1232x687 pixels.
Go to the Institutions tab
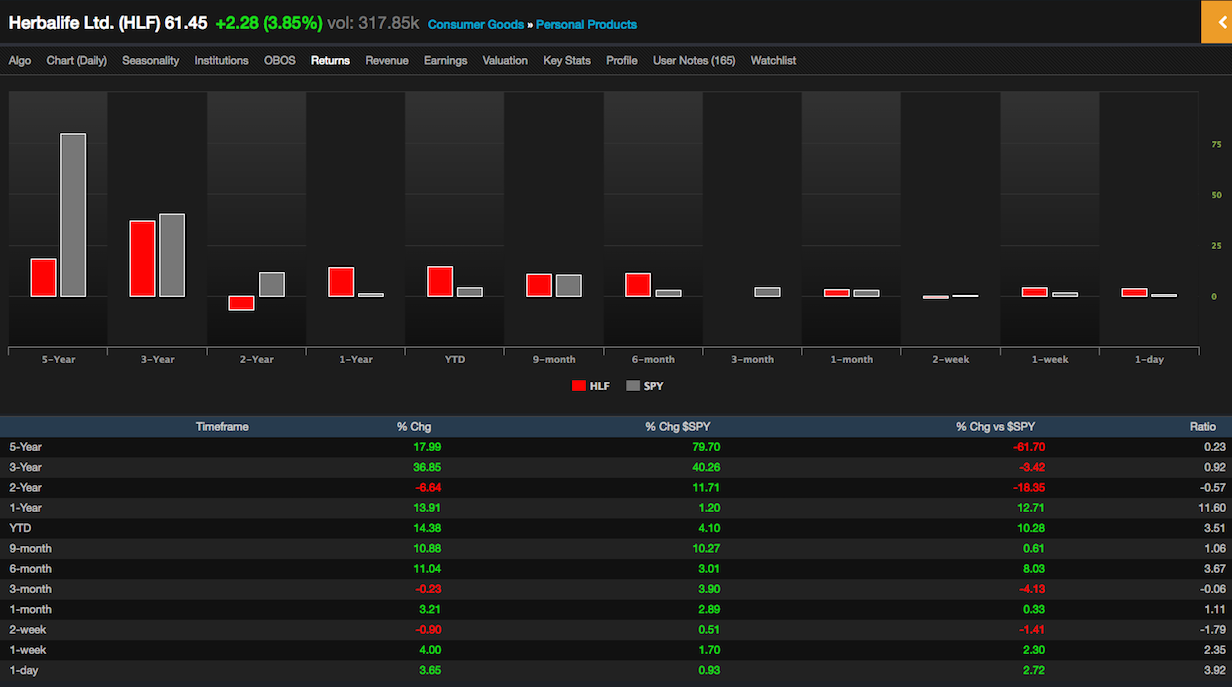tap(222, 61)
